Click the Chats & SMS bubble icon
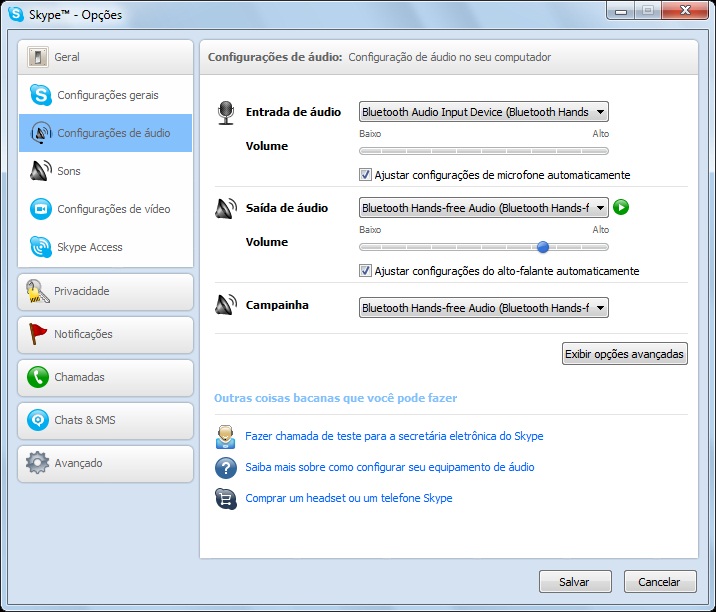The width and height of the screenshot is (716, 612). click(37, 420)
